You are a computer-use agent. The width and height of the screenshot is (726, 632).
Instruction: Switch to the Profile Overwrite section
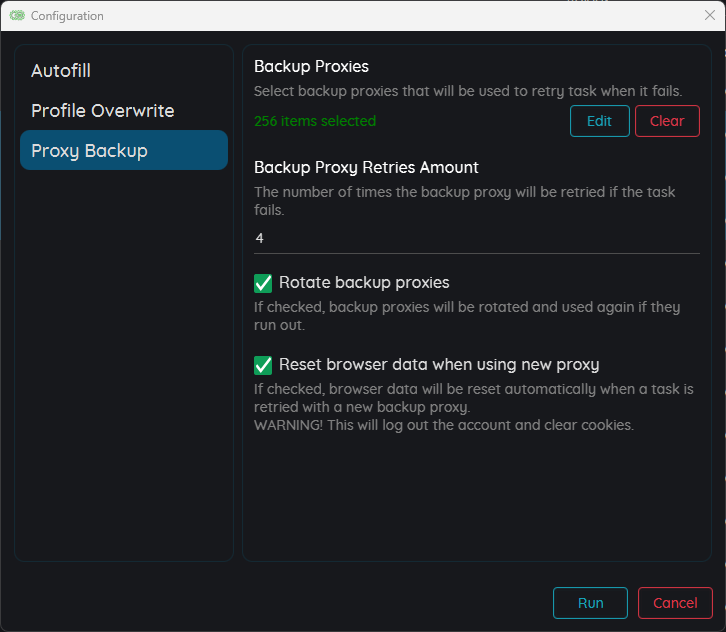pos(102,111)
